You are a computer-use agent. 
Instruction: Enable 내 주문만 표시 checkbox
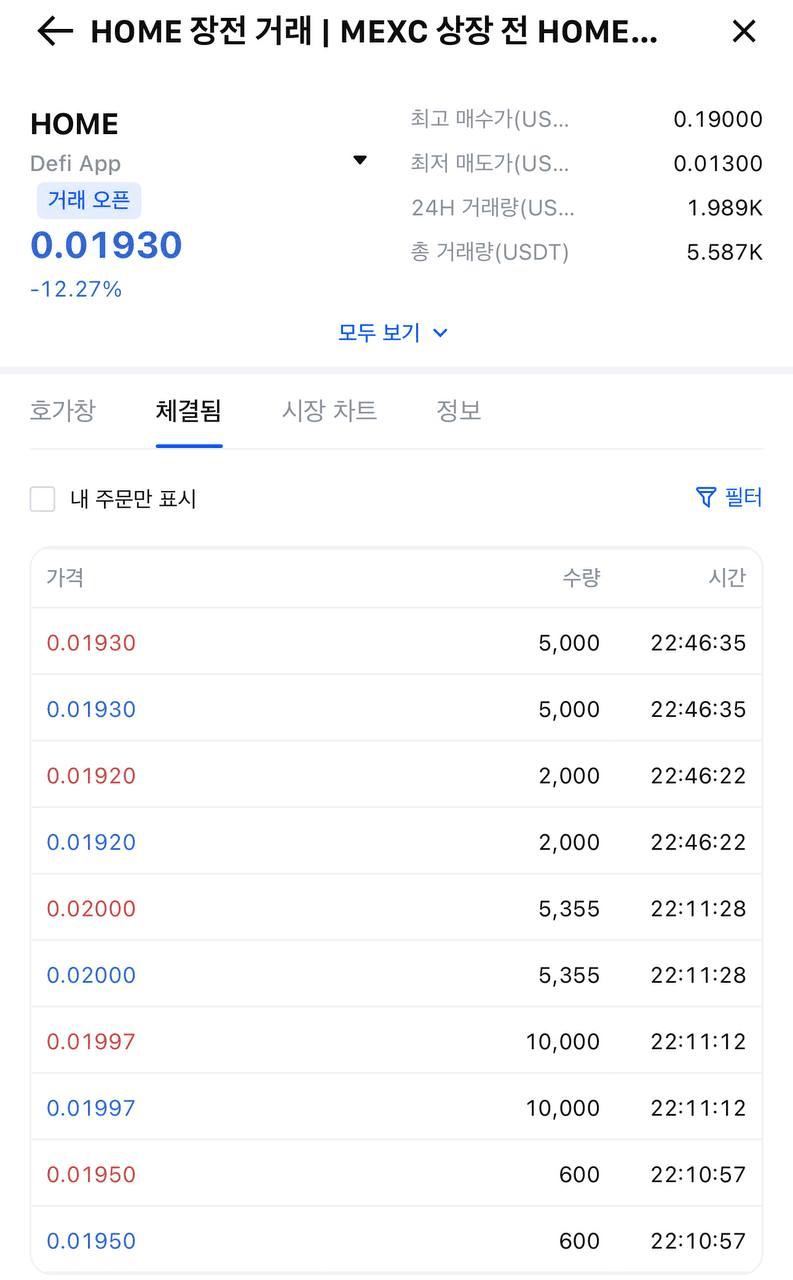click(42, 499)
